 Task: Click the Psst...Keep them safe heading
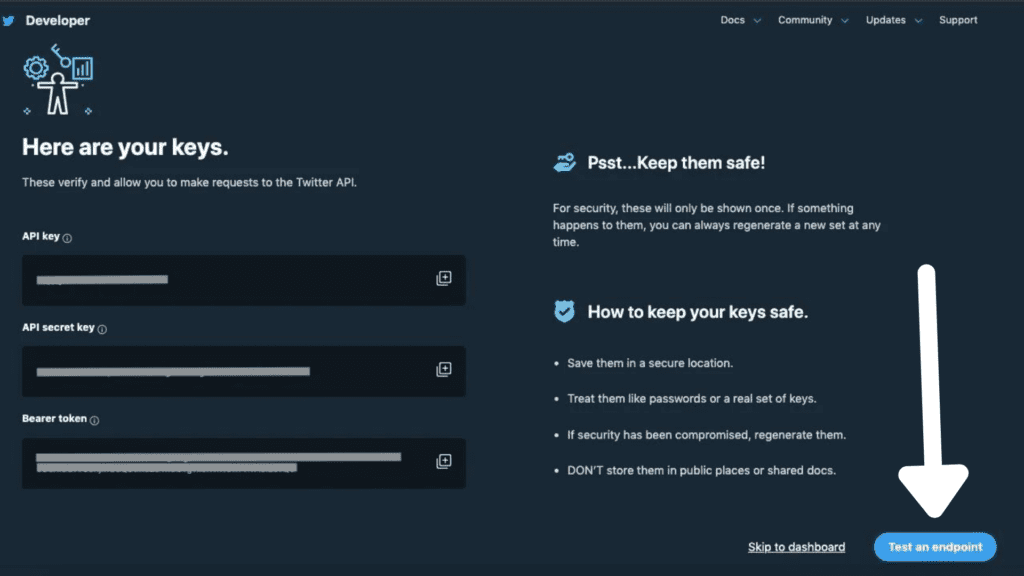pyautogui.click(x=676, y=163)
